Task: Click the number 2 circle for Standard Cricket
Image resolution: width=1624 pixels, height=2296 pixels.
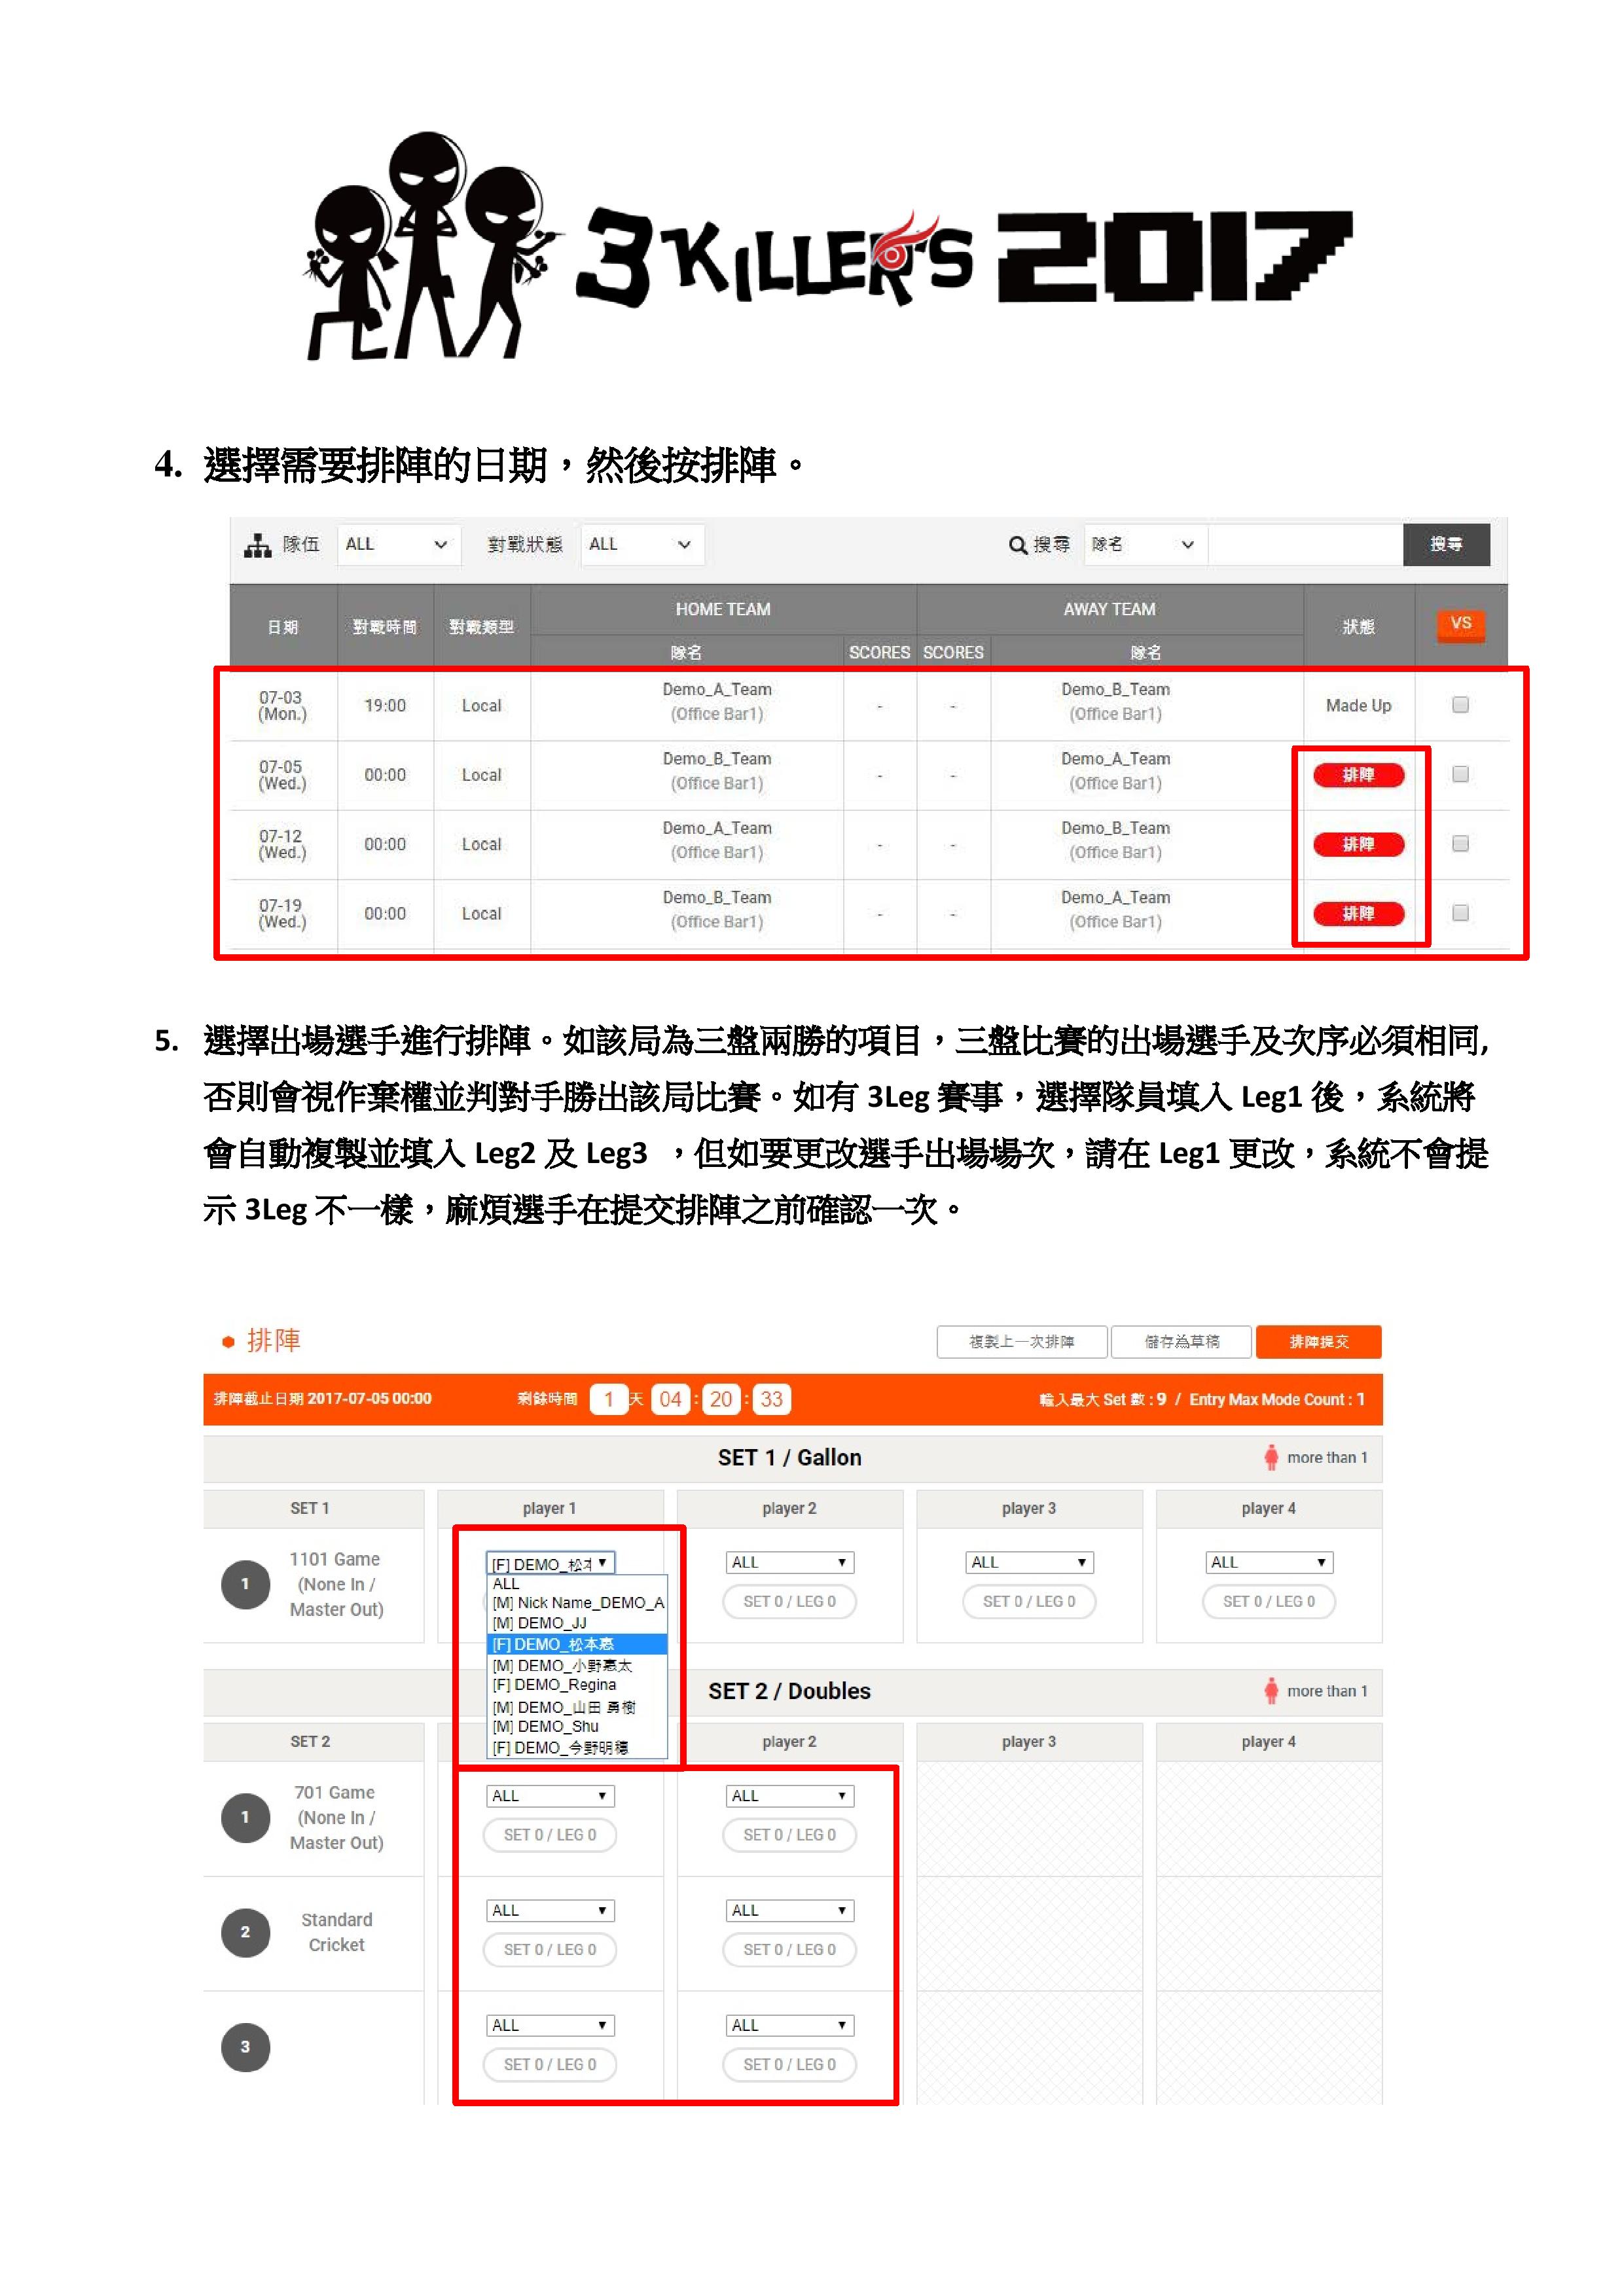Action: point(245,1932)
